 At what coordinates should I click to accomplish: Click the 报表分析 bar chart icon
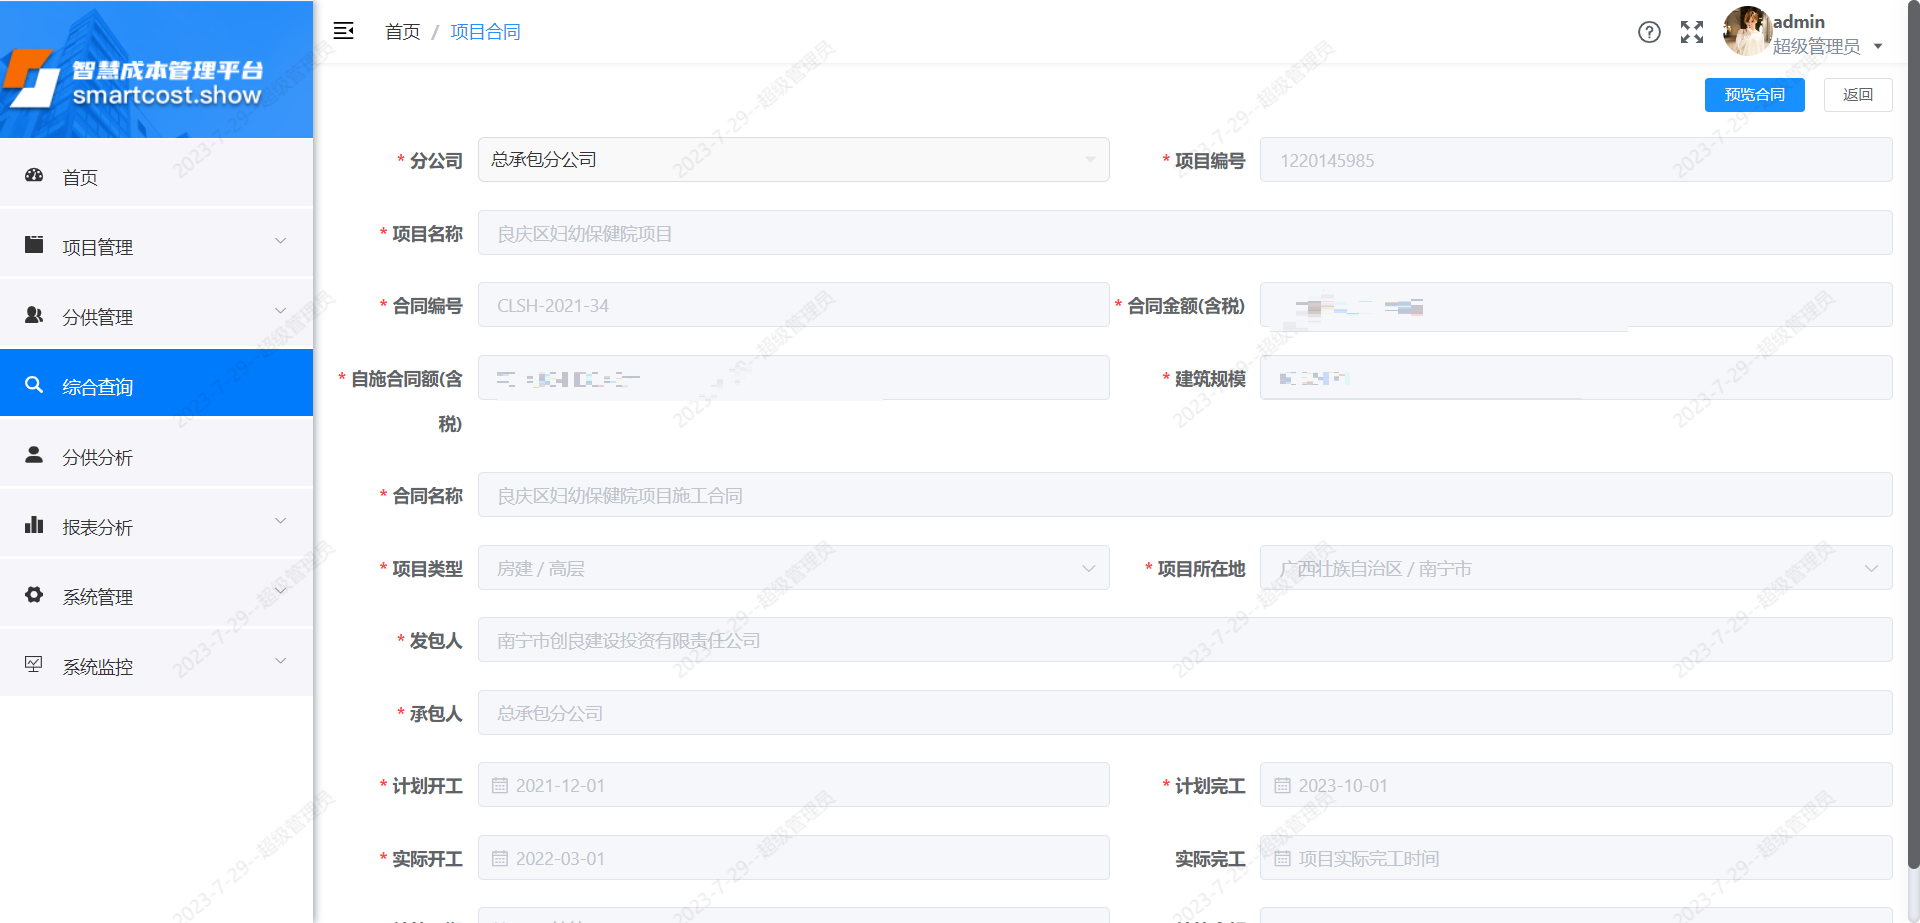[34, 524]
